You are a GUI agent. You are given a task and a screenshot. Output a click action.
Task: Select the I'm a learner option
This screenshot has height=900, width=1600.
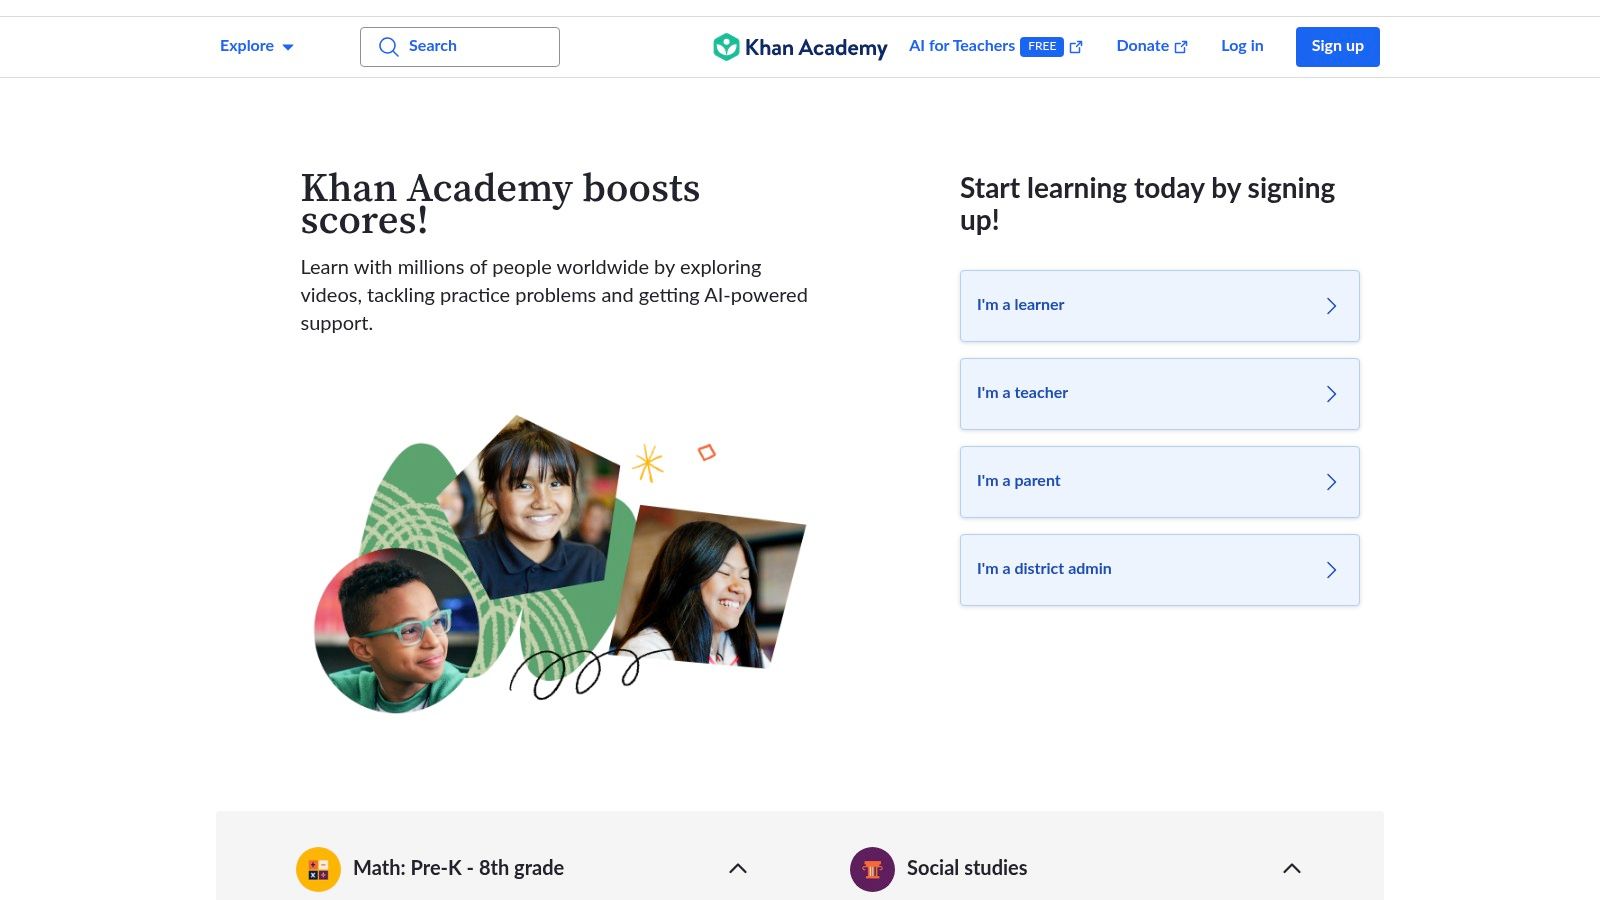[x=1159, y=306]
